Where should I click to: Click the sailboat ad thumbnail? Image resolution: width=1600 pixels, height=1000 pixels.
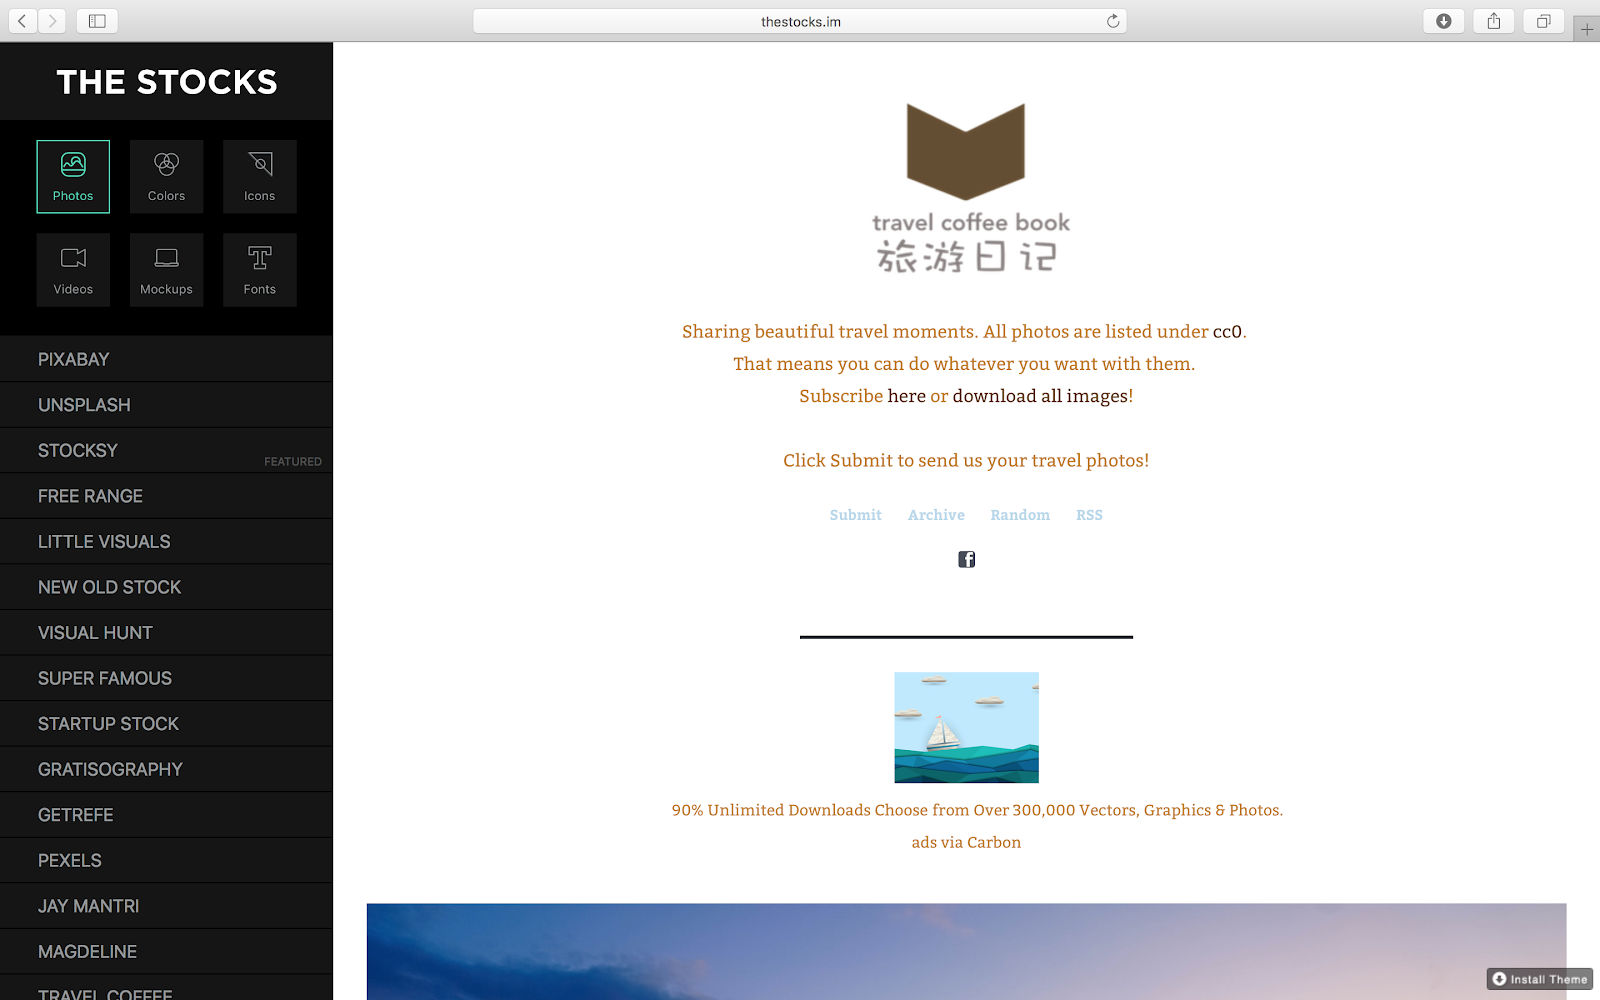(x=966, y=727)
